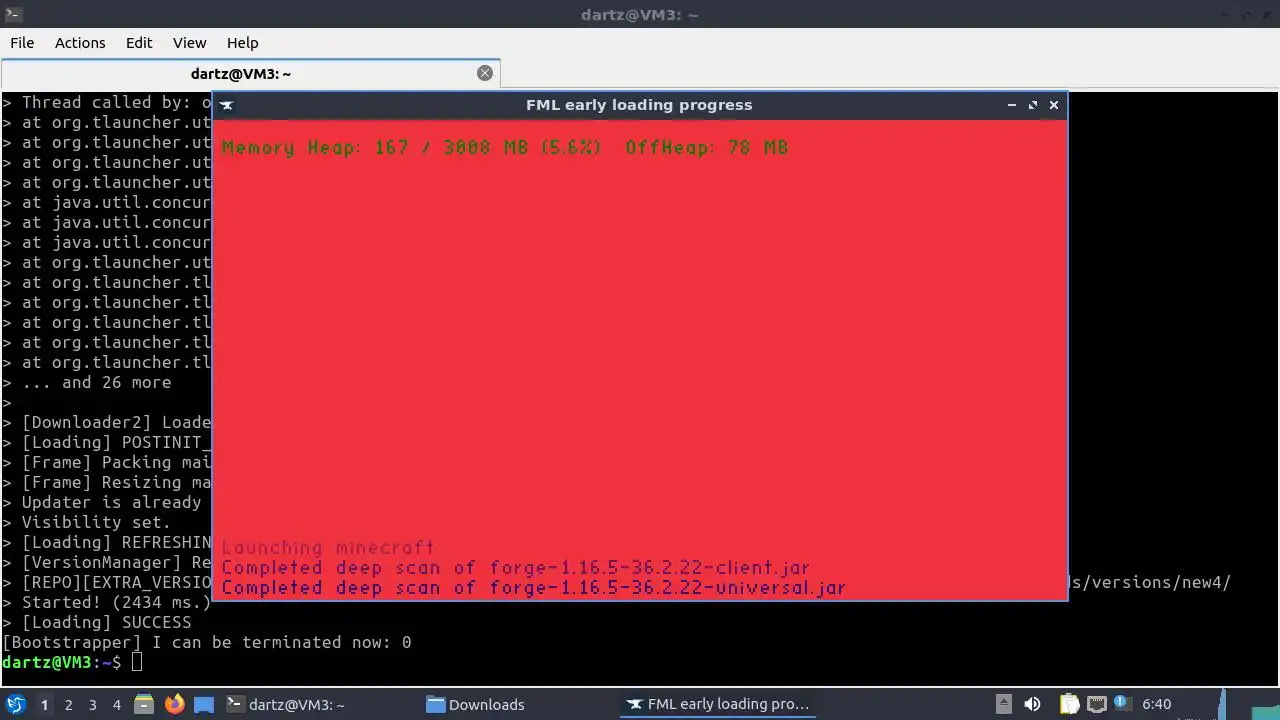Click the 'Thread called by' terminal line

pos(106,102)
